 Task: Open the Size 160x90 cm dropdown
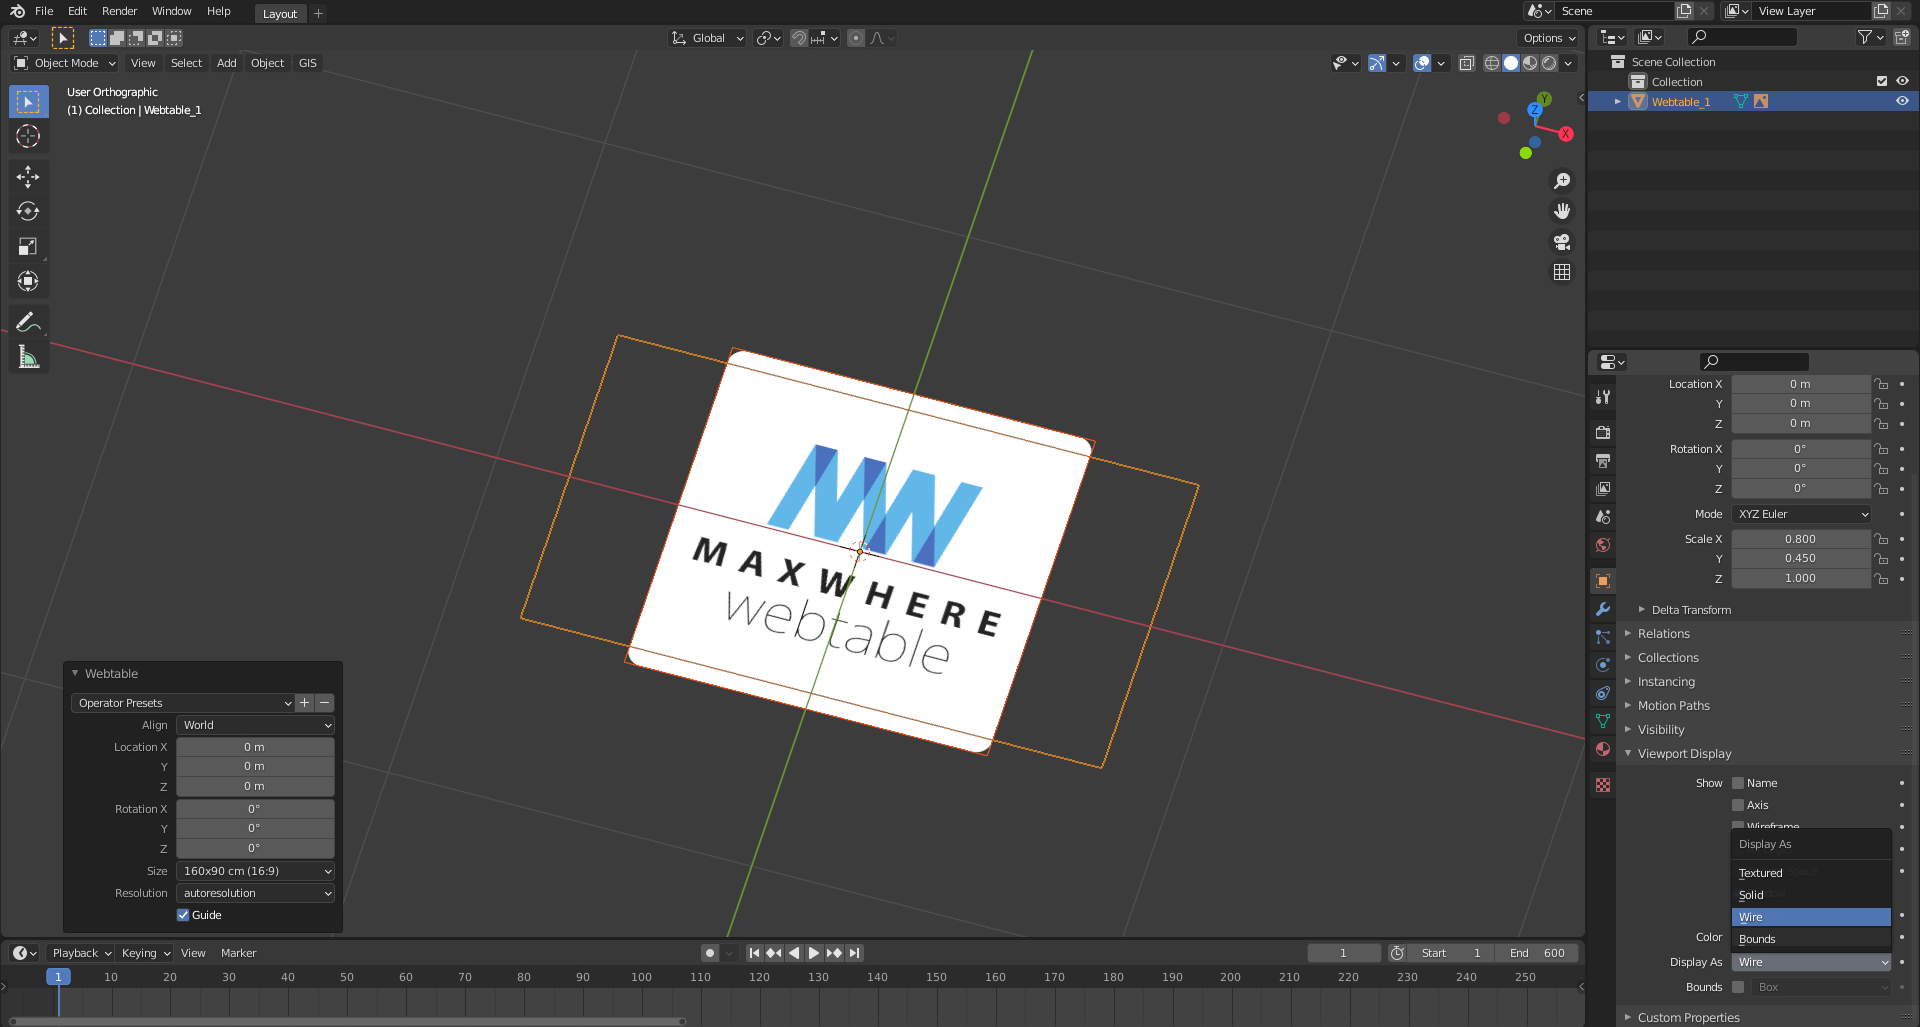pyautogui.click(x=256, y=871)
